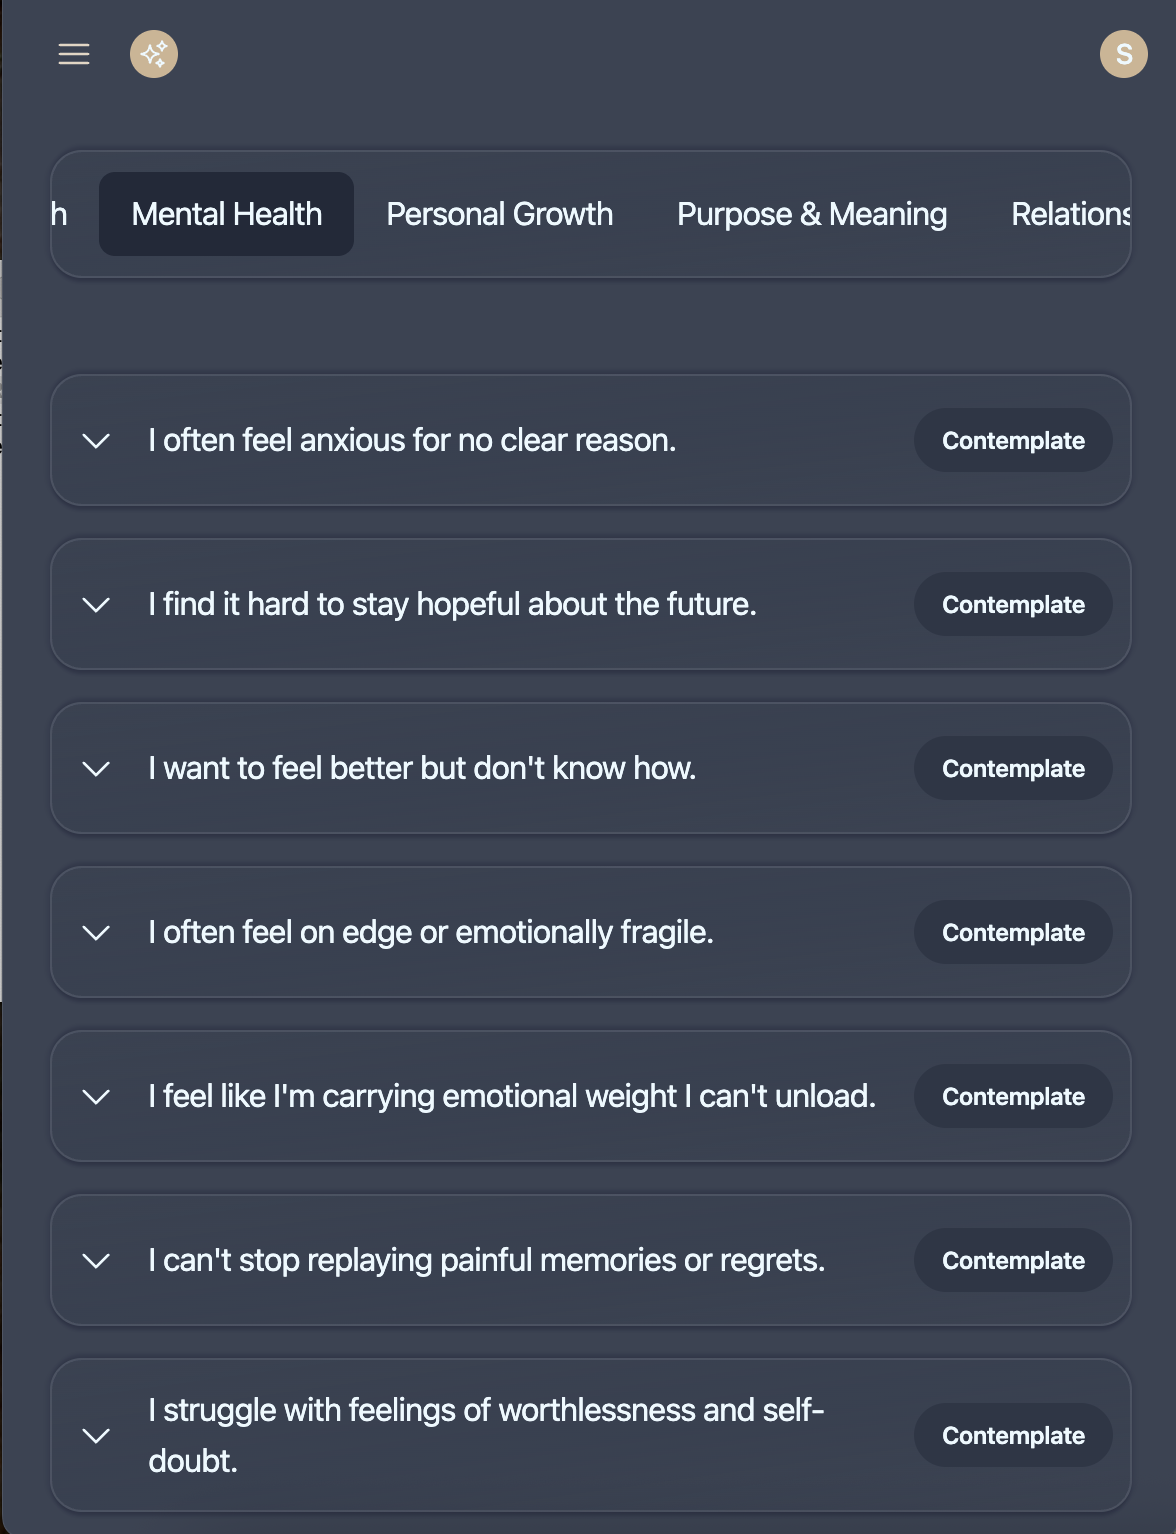Screen dimensions: 1176x1534
Task: Contemplate the hopeful about the future prompt
Action: tap(1012, 604)
